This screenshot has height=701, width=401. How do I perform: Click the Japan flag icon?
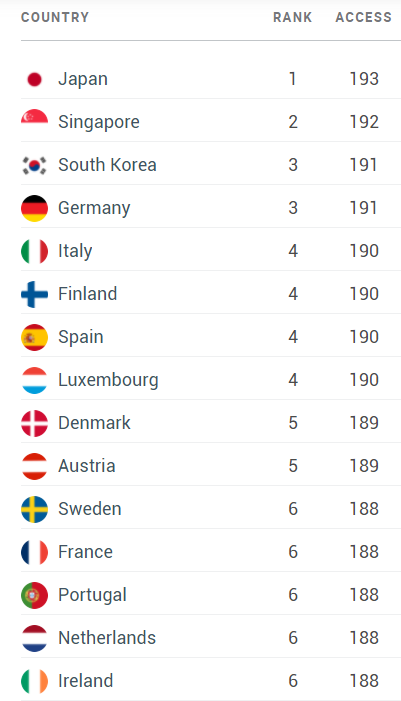(x=34, y=79)
